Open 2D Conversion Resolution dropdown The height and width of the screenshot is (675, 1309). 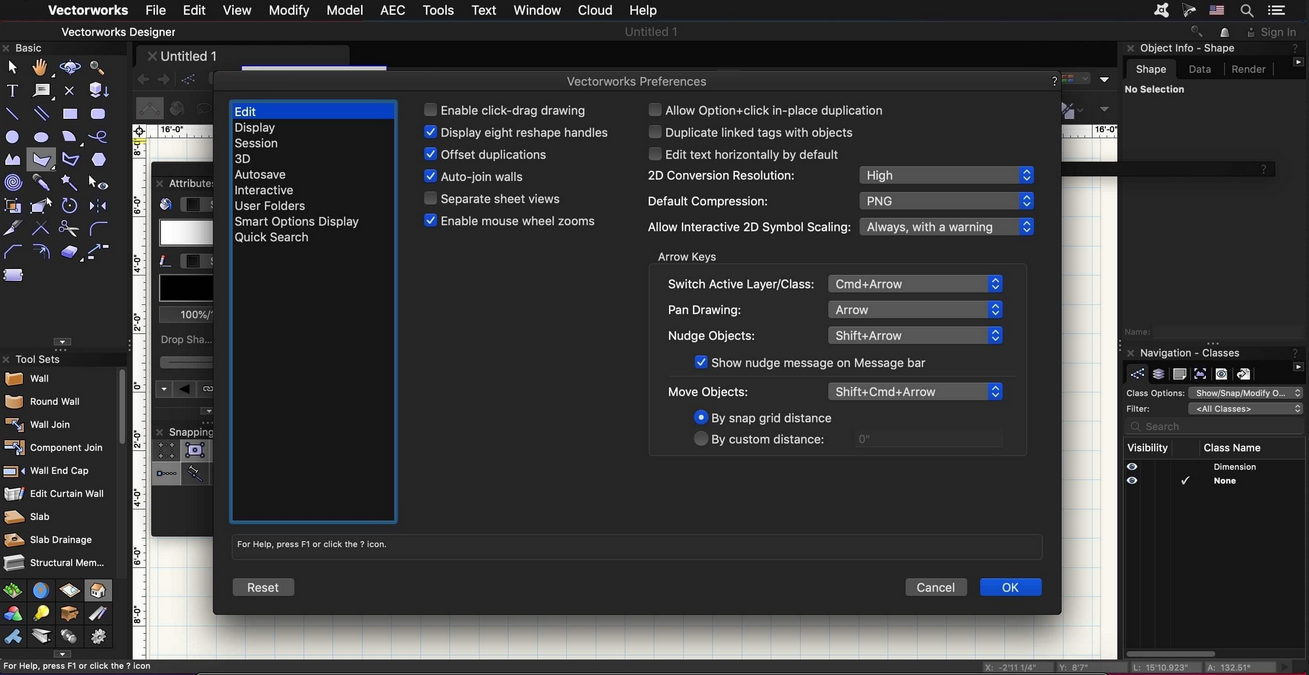click(946, 175)
